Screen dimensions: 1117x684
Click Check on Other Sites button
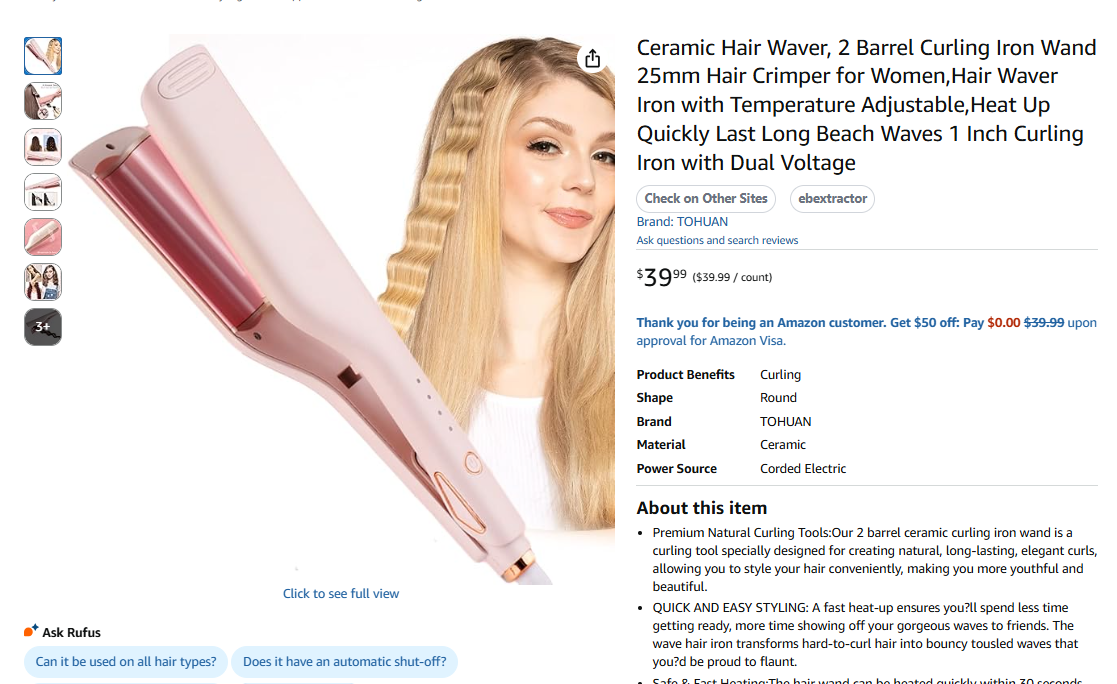706,199
